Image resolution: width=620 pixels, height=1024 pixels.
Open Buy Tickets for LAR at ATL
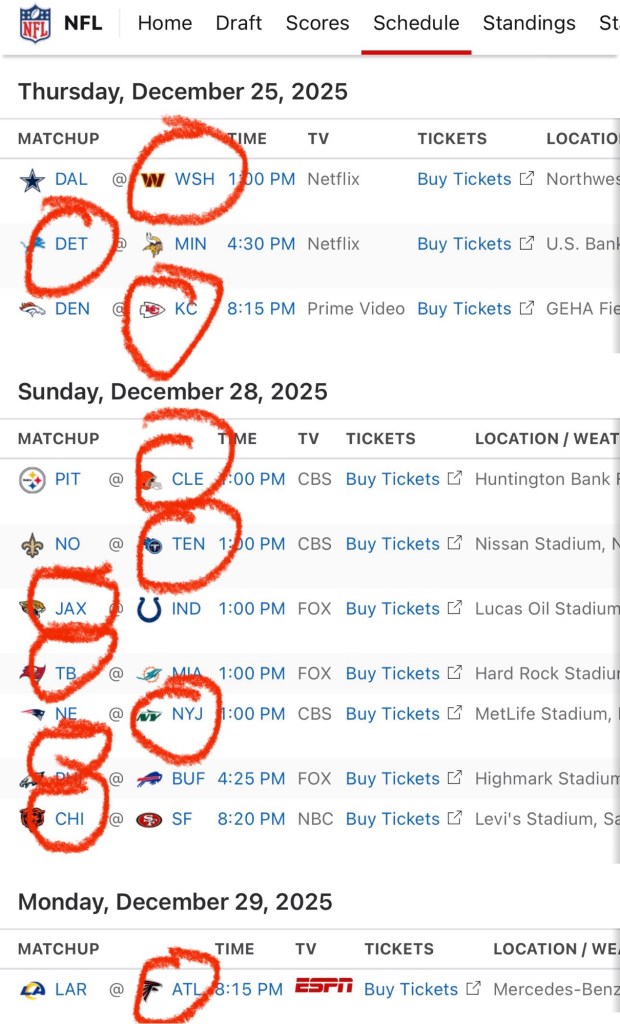pos(411,989)
